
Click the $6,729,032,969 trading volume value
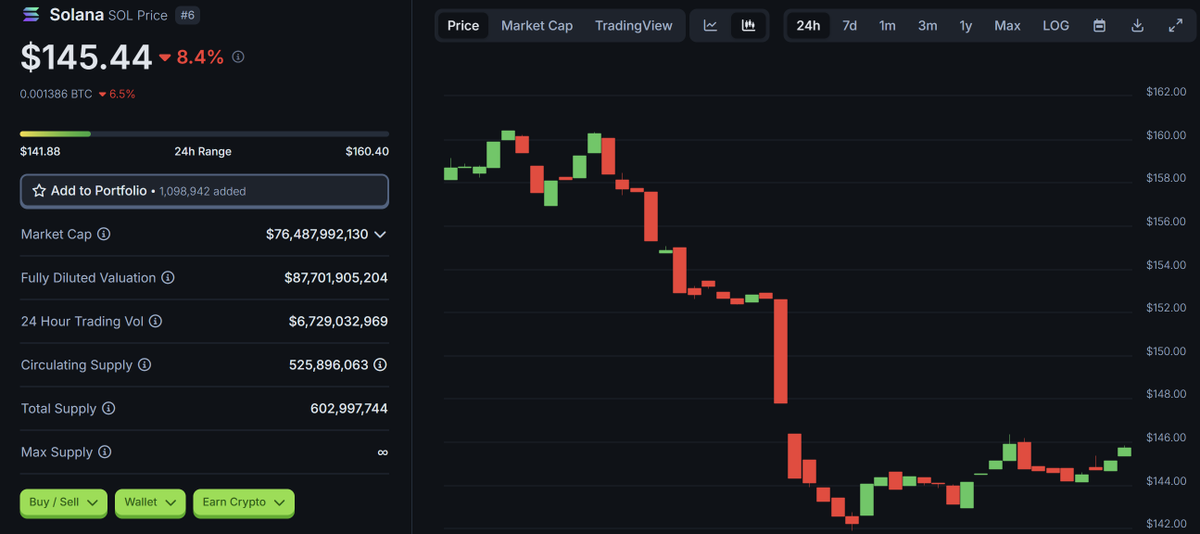click(338, 321)
